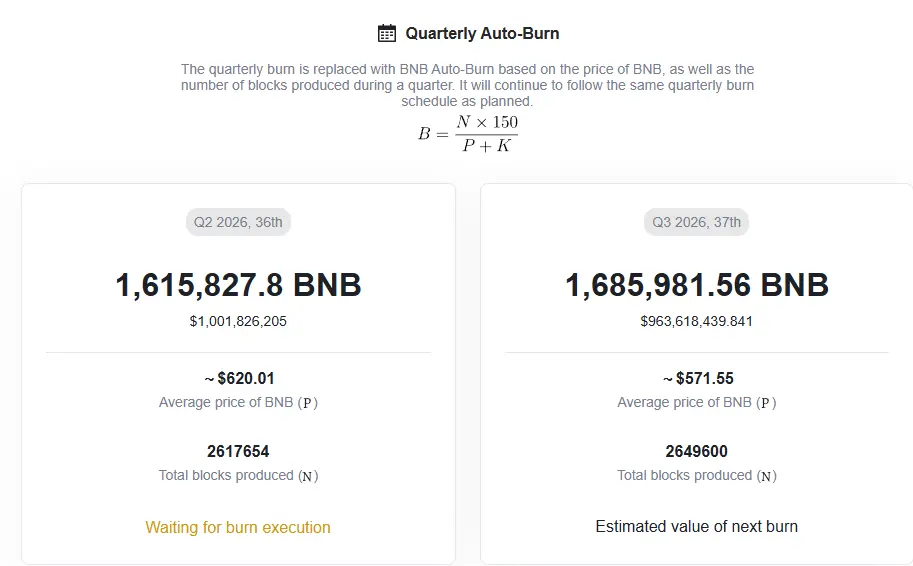Screen dimensions: 913x566
Task: Select the Quarterly Auto-Burn heading
Action: tap(482, 33)
